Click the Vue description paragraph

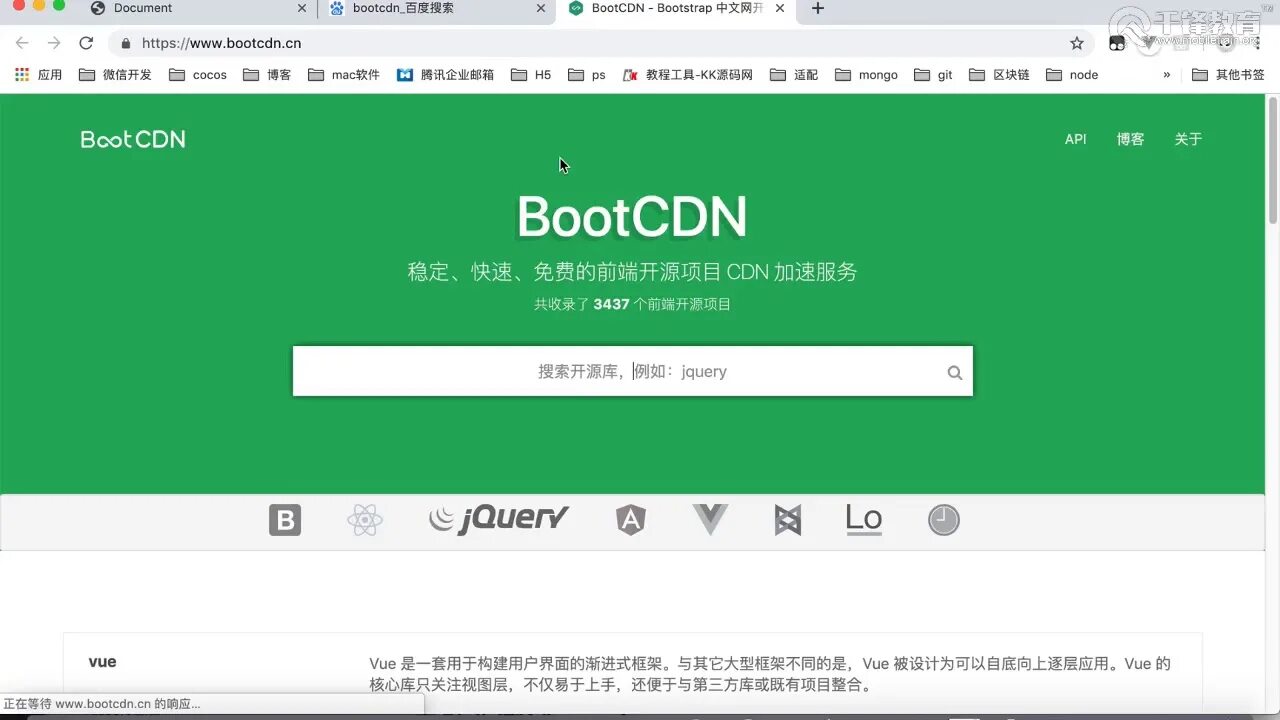point(770,674)
